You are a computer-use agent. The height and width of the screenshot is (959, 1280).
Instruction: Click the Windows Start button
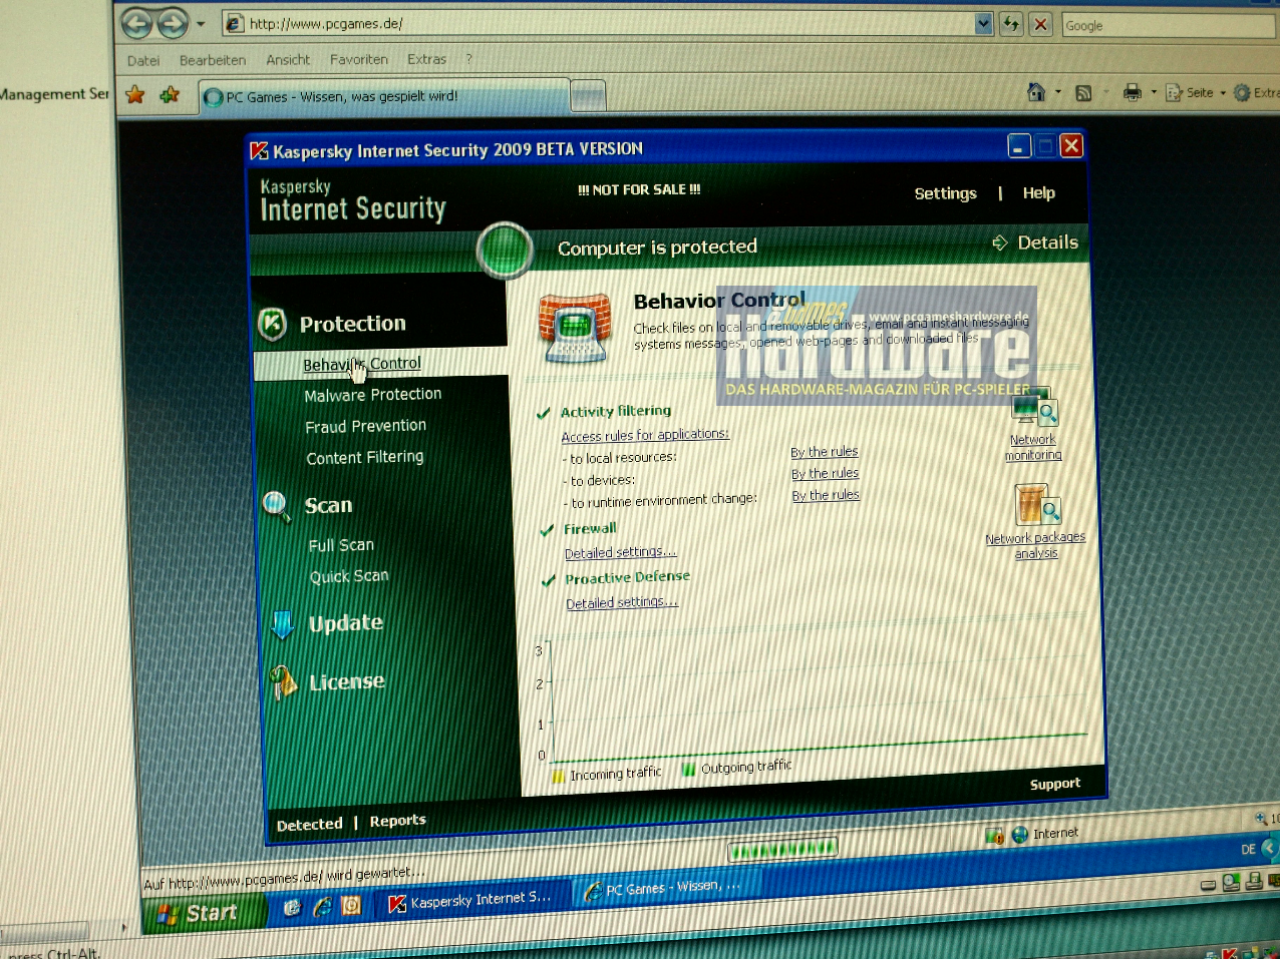coord(203,913)
